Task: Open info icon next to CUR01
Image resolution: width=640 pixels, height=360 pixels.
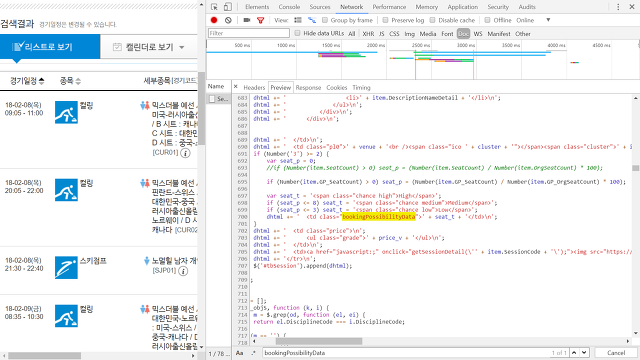Action: pyautogui.click(x=185, y=153)
